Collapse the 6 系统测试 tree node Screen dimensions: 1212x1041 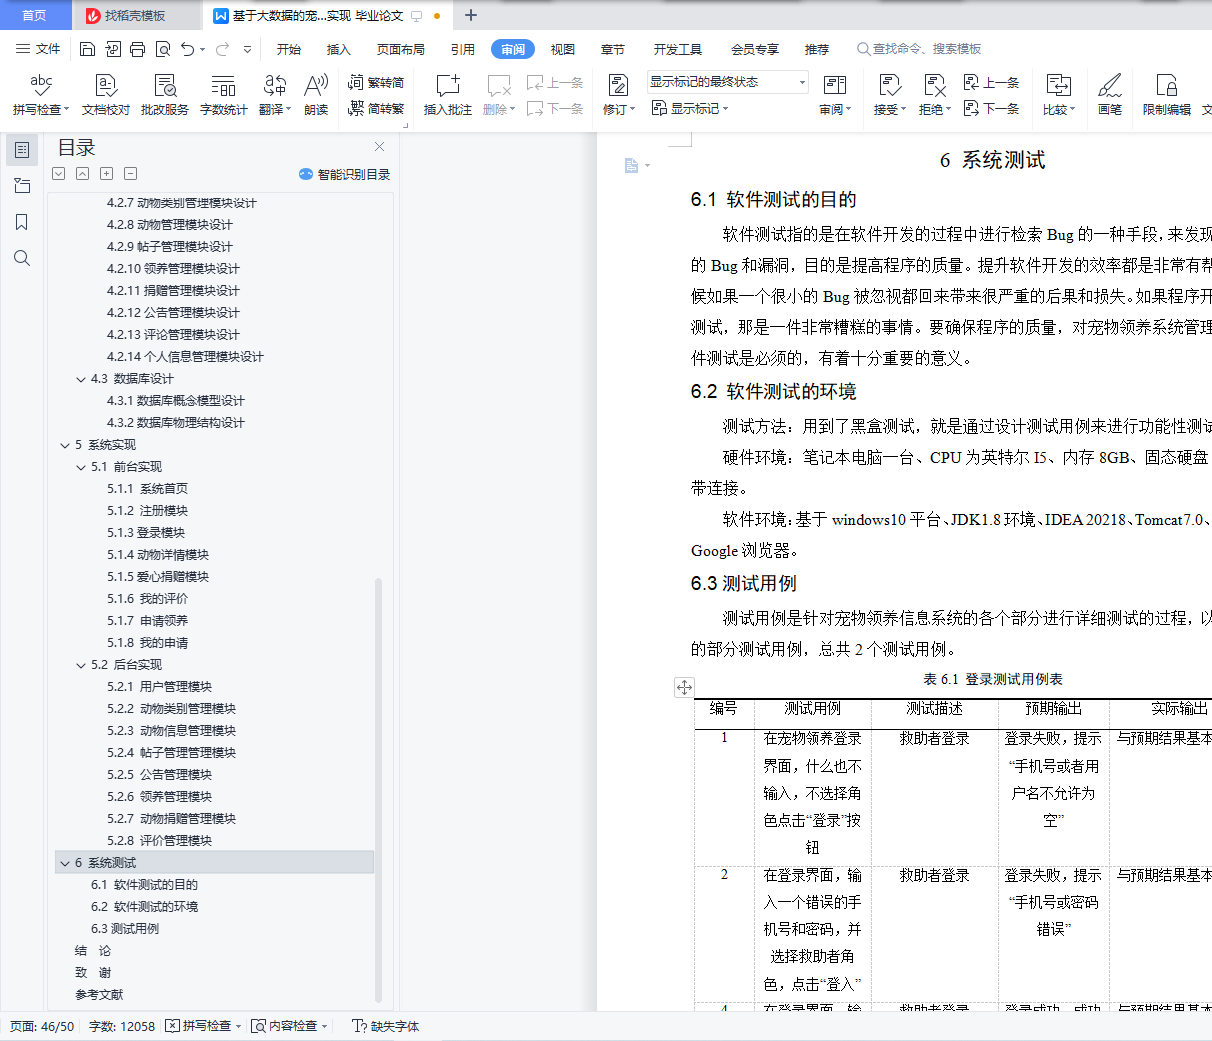[65, 863]
